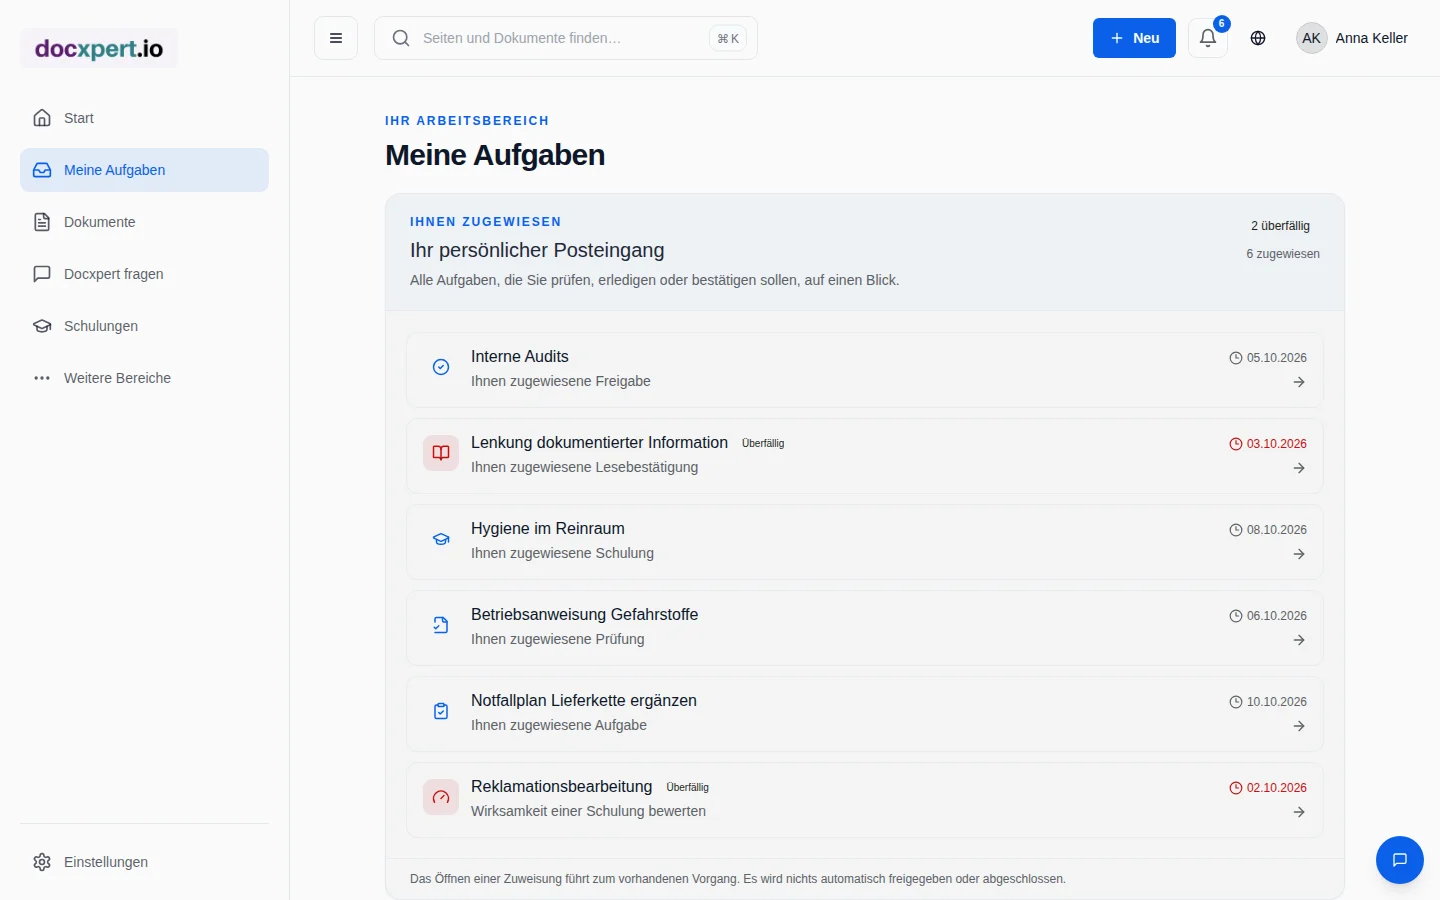Open Einstellungen in the sidebar
The image size is (1440, 900).
[x=144, y=862]
